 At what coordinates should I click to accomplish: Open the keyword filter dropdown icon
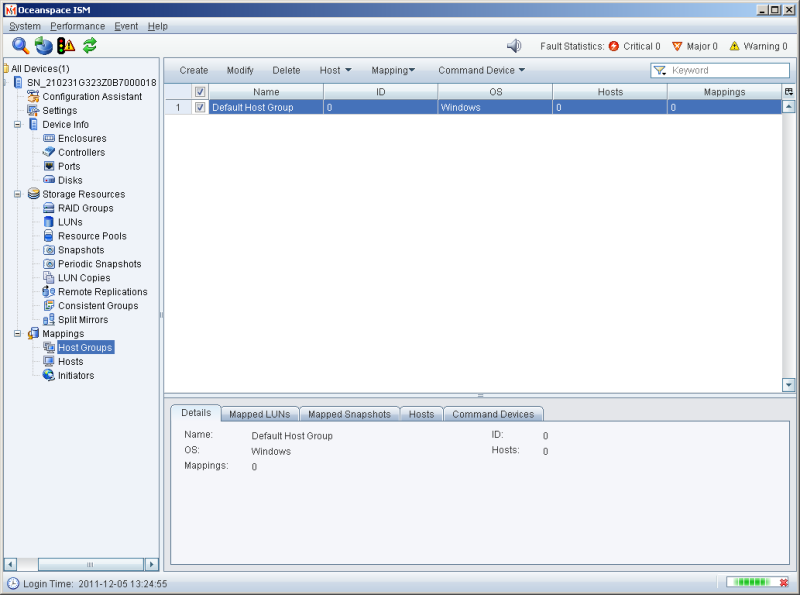[660, 70]
